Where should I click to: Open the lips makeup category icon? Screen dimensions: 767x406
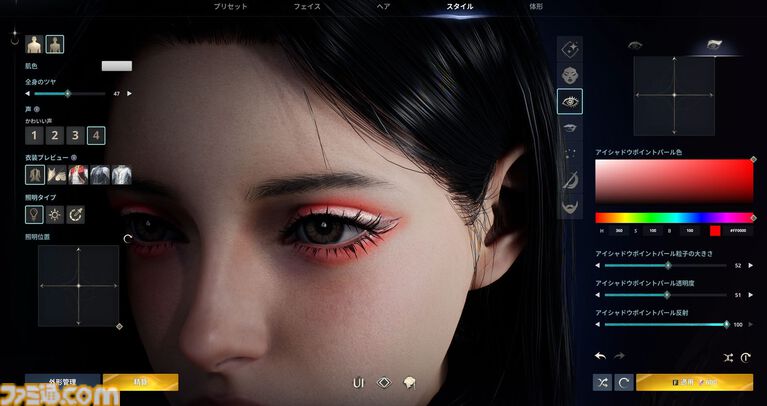(570, 128)
